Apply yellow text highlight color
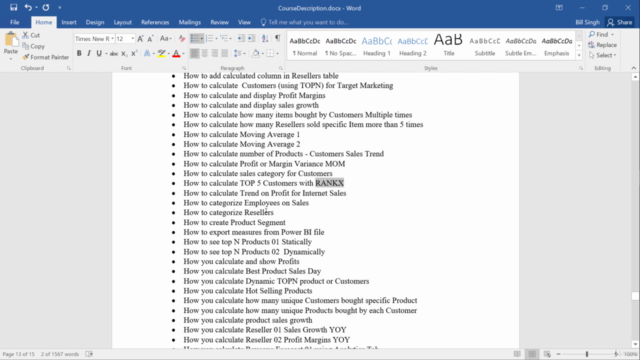The image size is (640, 360). tap(162, 53)
